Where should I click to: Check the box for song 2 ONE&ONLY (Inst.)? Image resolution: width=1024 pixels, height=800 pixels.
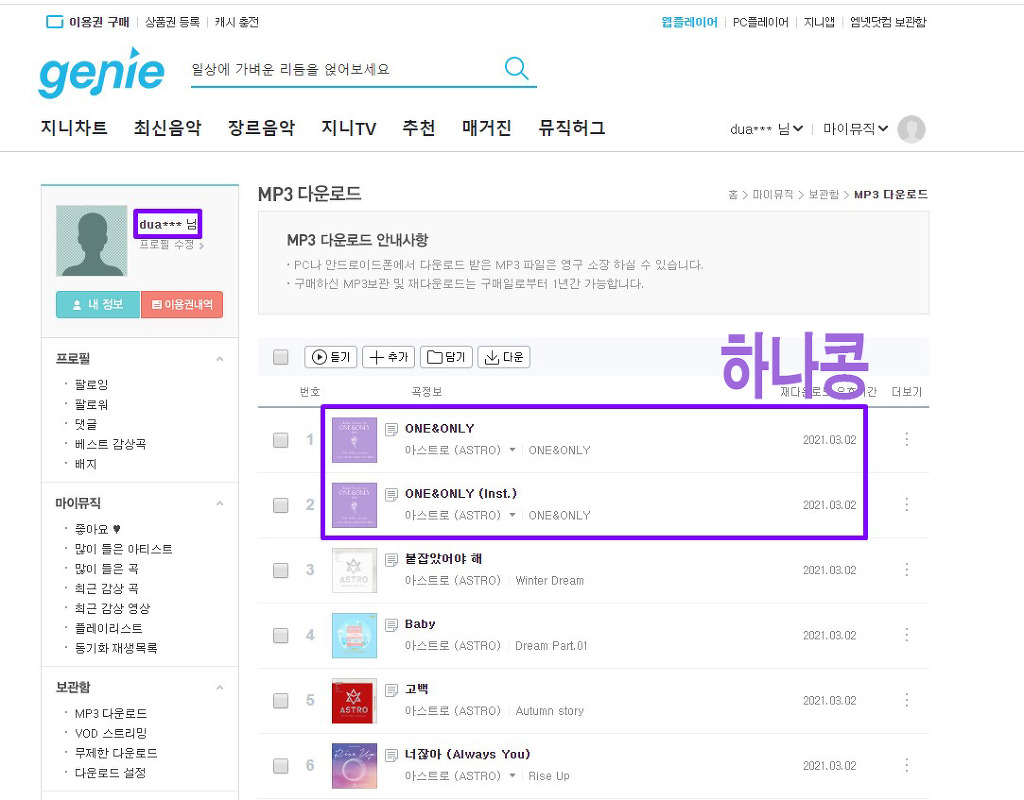coord(281,505)
